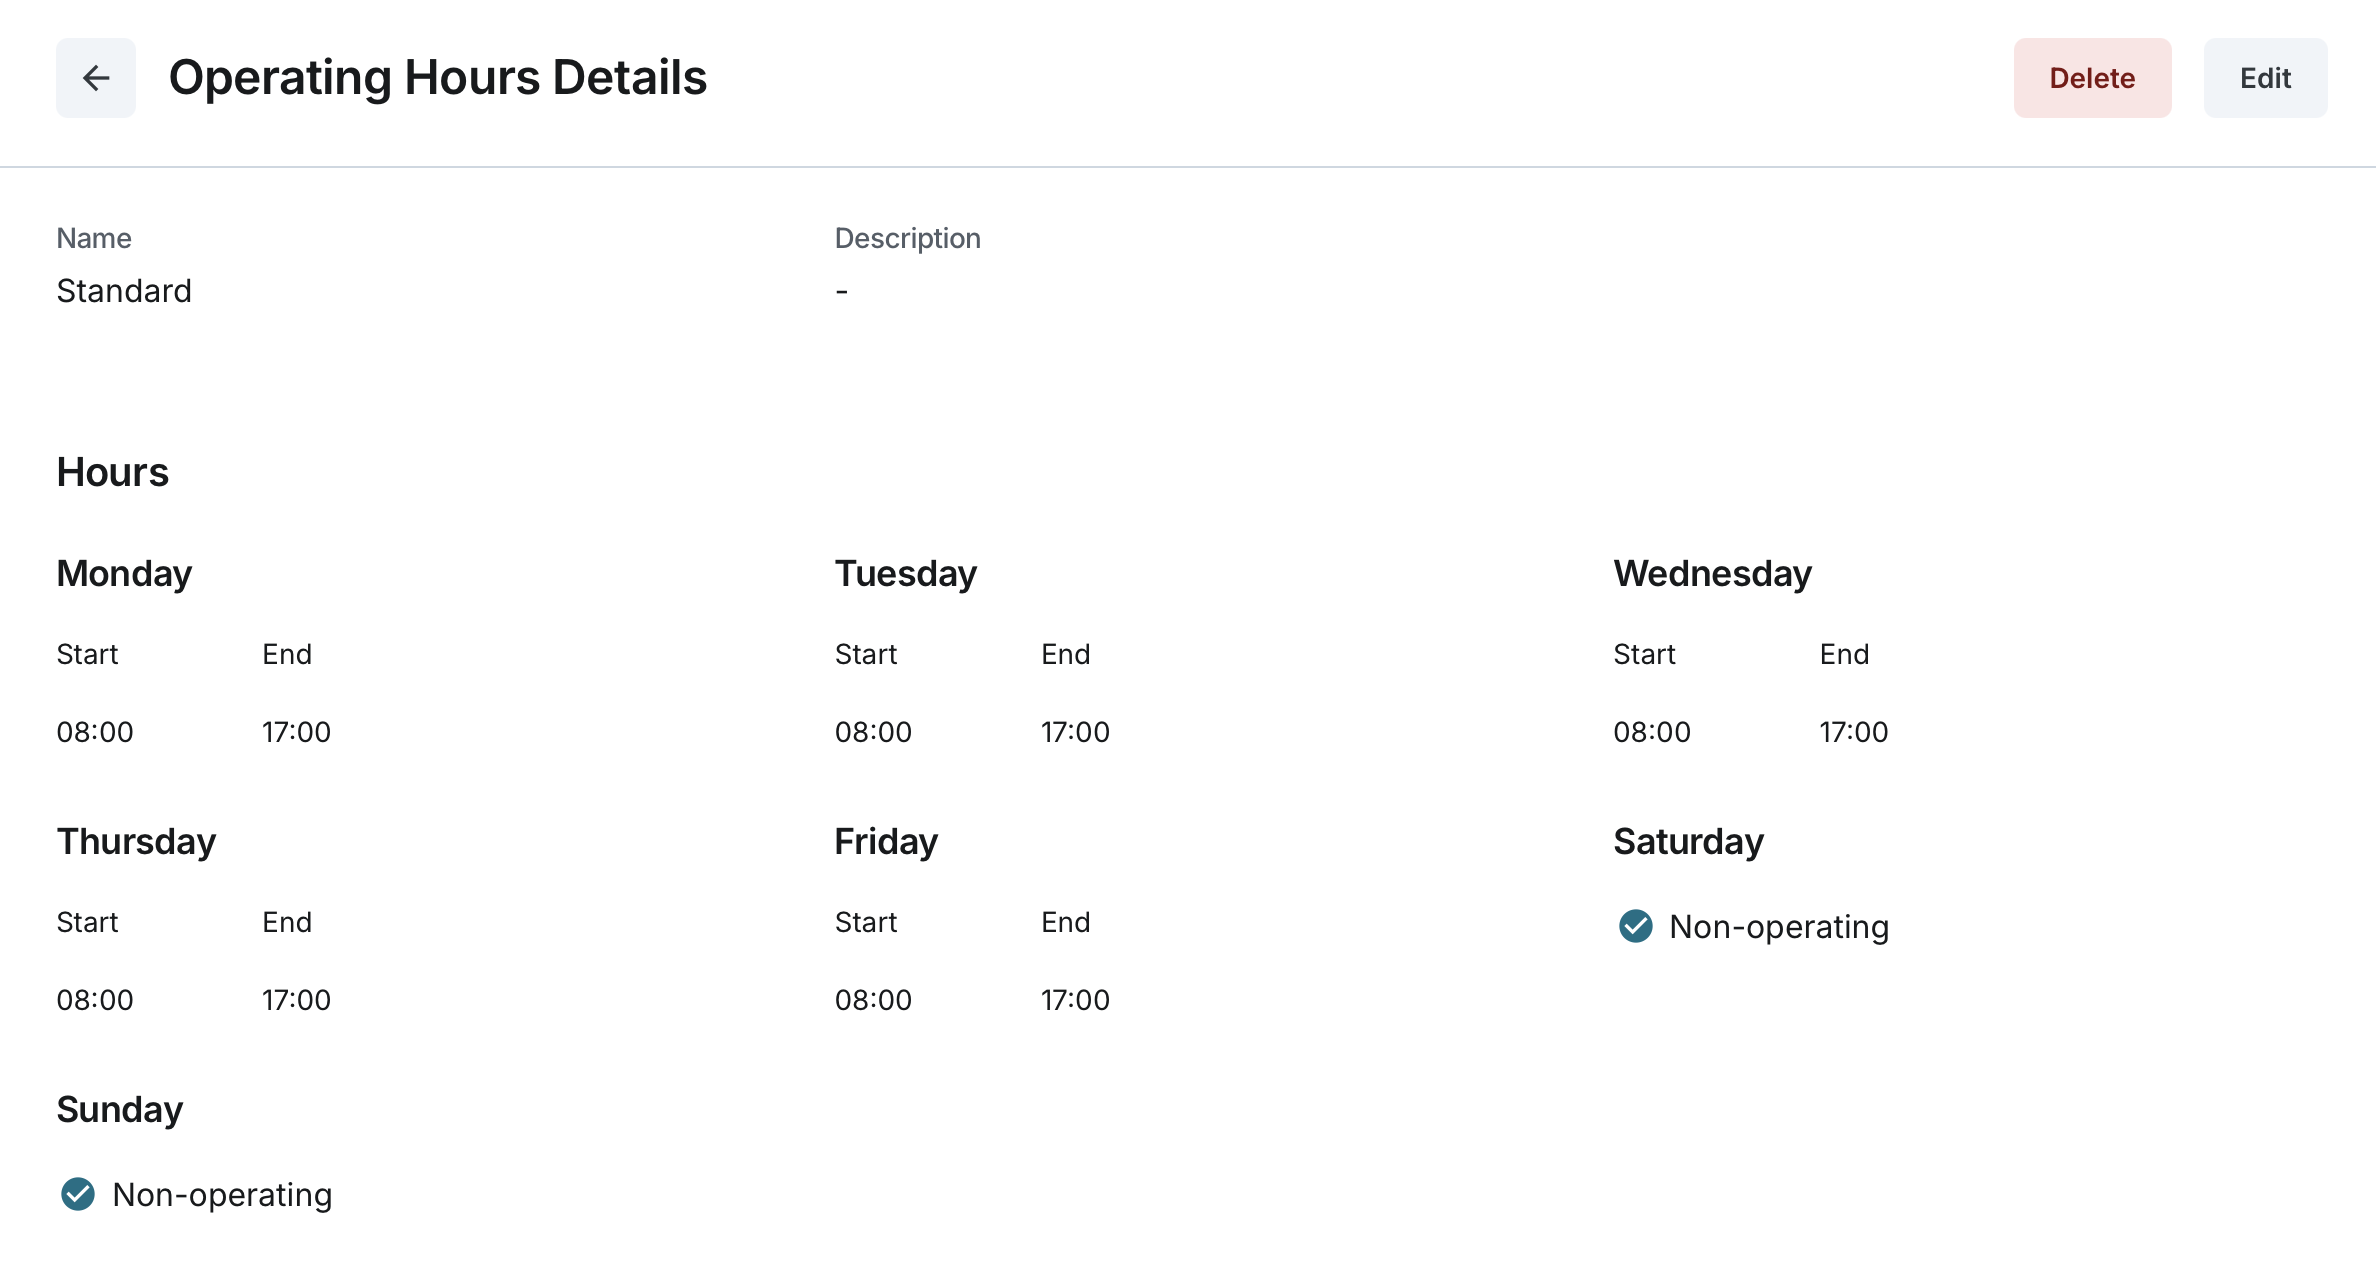Click the Hours section heading

tap(112, 472)
